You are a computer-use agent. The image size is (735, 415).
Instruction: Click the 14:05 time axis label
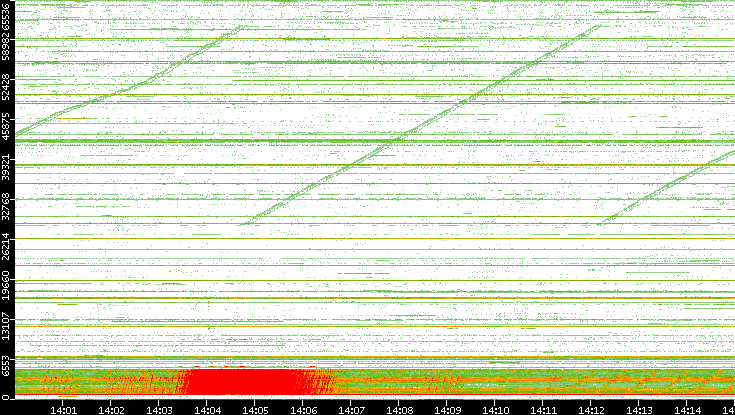click(x=256, y=408)
